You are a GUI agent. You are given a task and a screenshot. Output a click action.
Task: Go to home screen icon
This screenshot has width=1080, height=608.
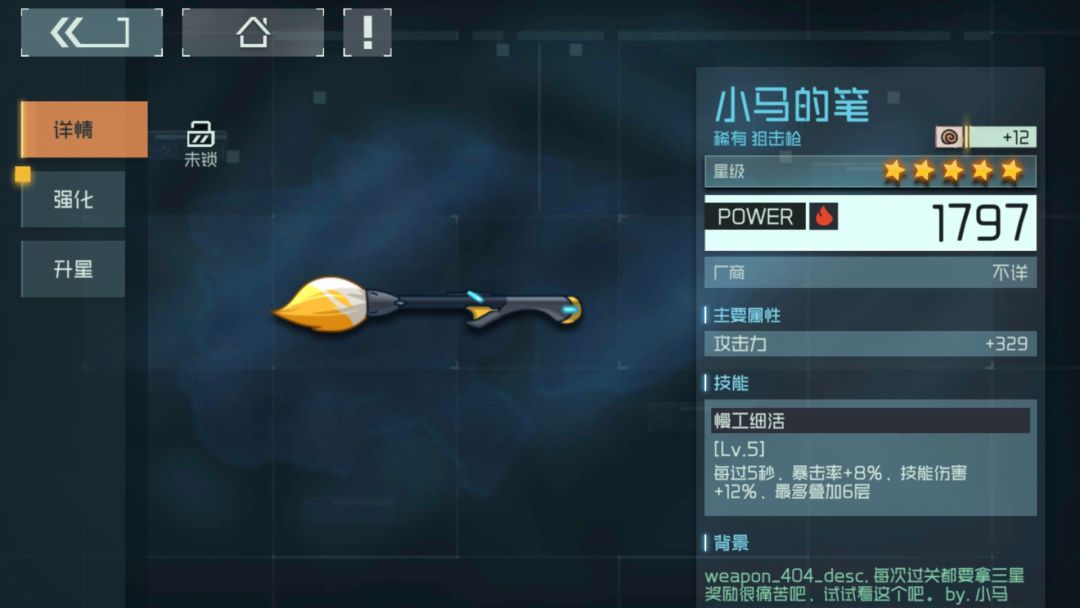pyautogui.click(x=253, y=32)
